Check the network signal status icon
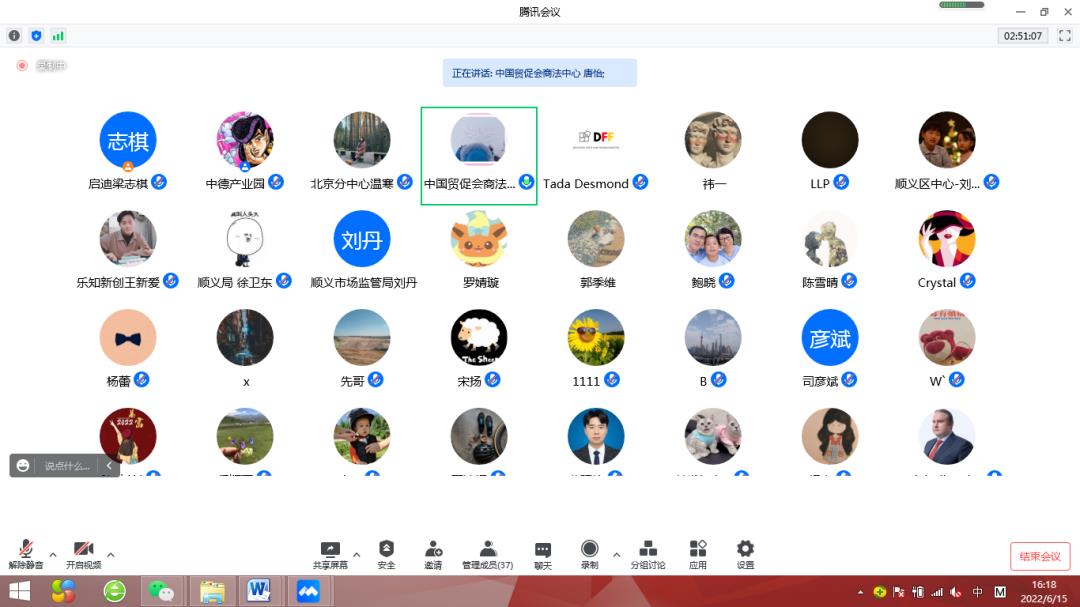Image resolution: width=1080 pixels, height=607 pixels. pyautogui.click(x=59, y=36)
